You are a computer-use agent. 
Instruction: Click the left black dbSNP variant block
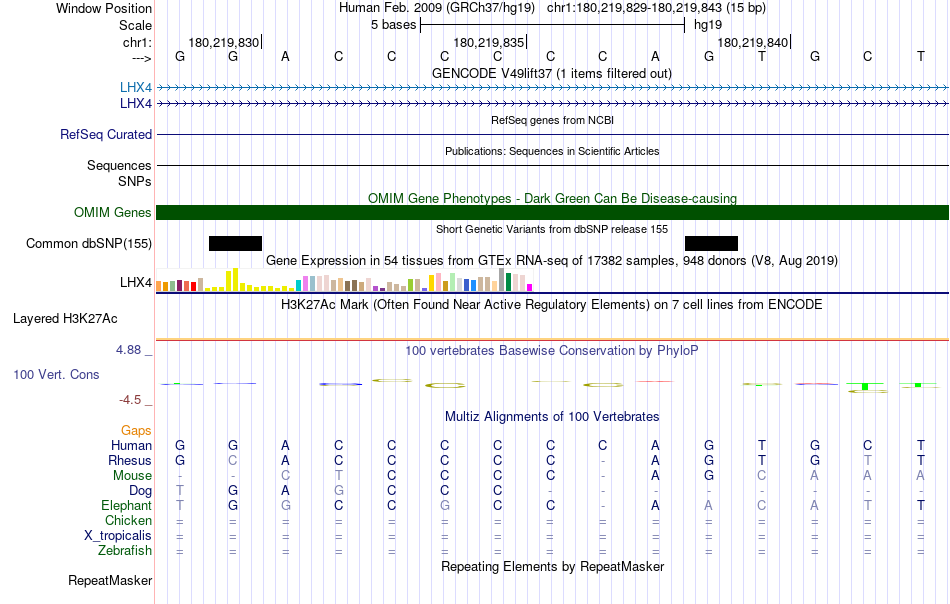(235, 244)
